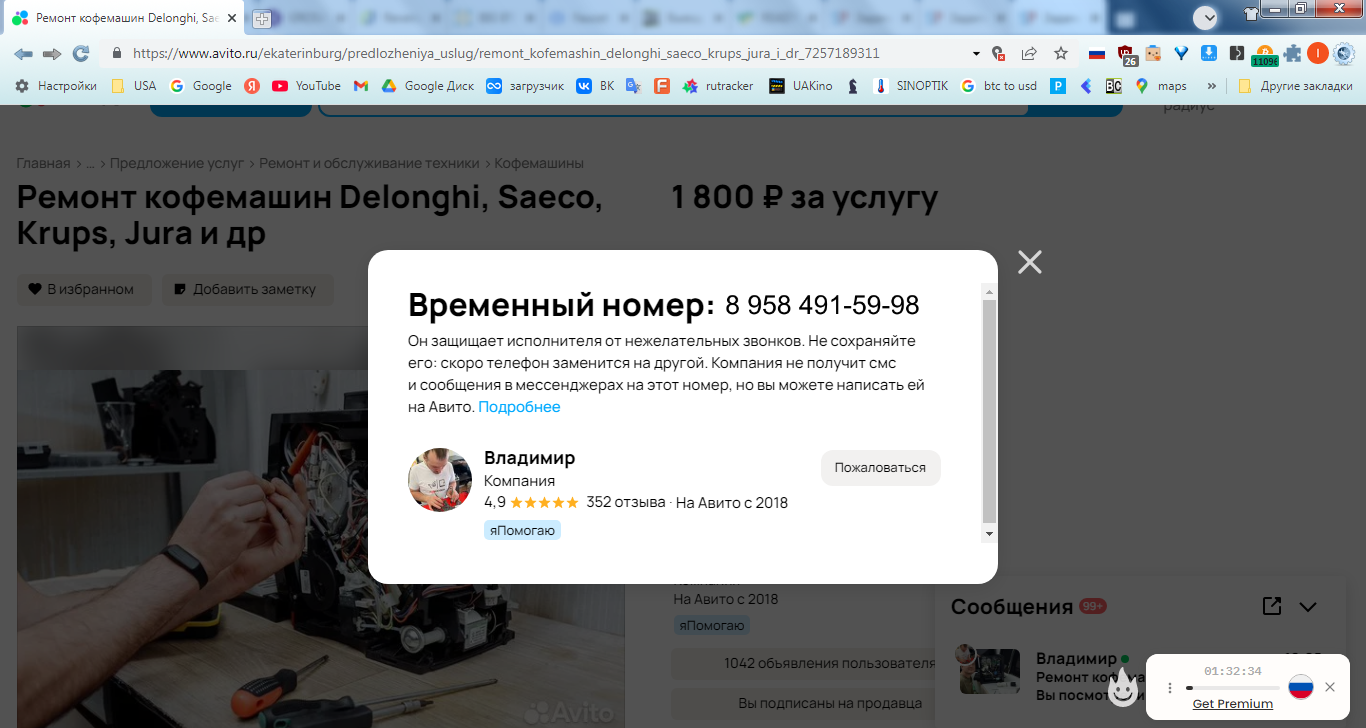Go forward with the browser forward arrow

pyautogui.click(x=51, y=53)
